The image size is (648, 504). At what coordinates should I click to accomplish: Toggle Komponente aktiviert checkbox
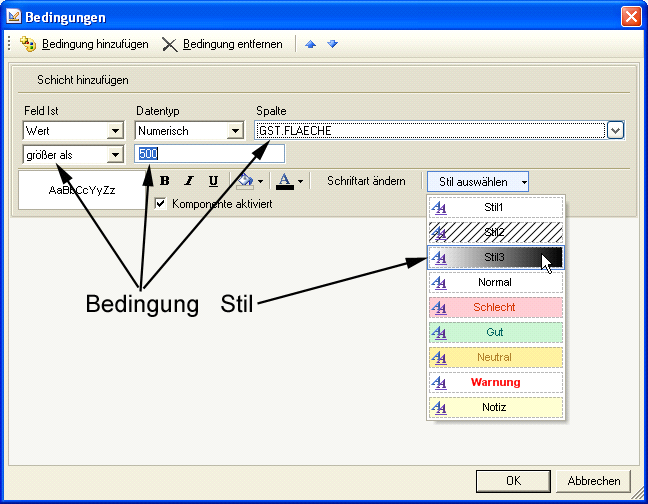(161, 203)
